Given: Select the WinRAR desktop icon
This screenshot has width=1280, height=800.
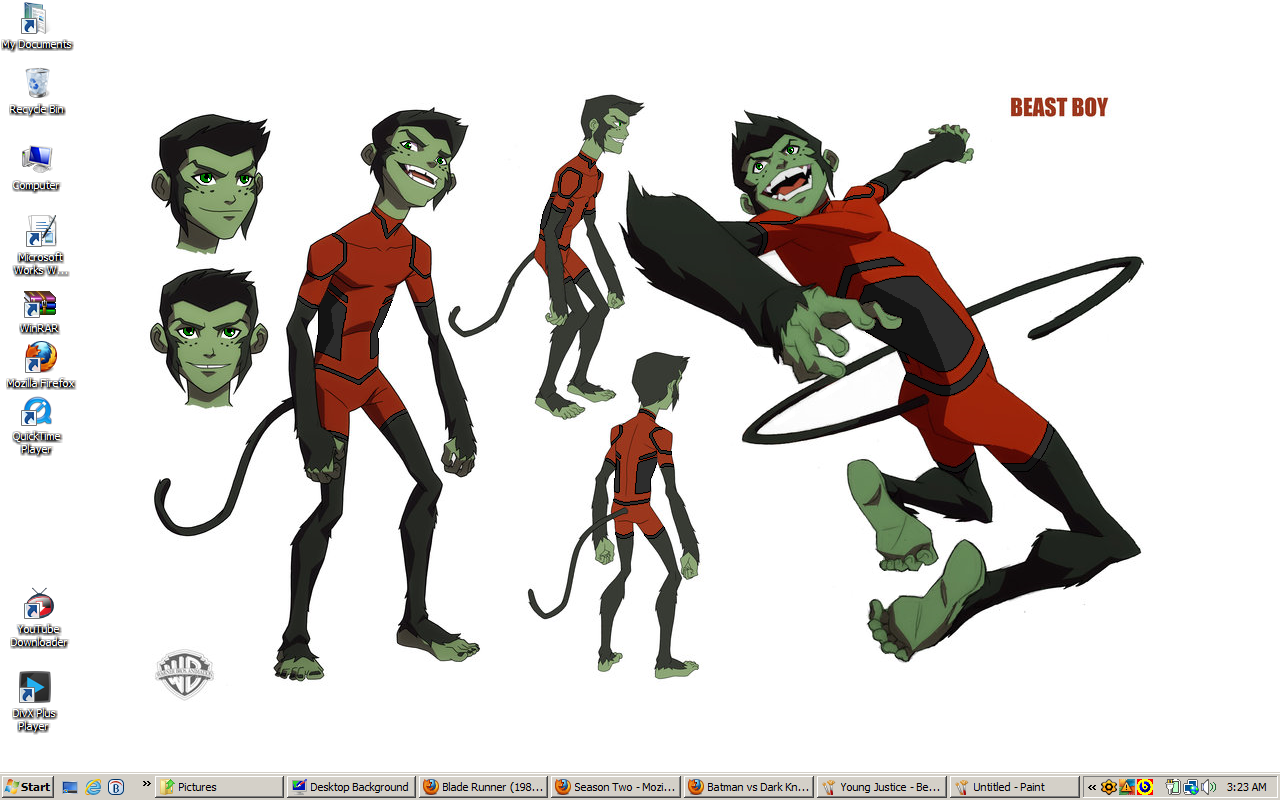Looking at the screenshot, I should 39,312.
